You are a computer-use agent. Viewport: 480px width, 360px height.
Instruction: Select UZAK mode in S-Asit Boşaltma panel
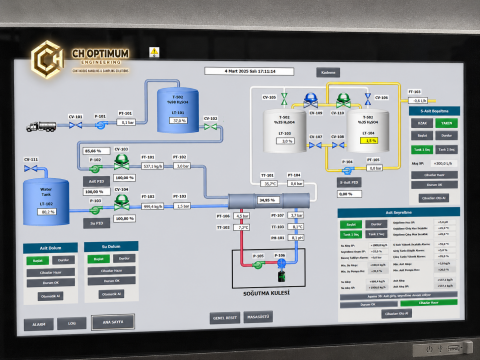[x=422, y=123]
